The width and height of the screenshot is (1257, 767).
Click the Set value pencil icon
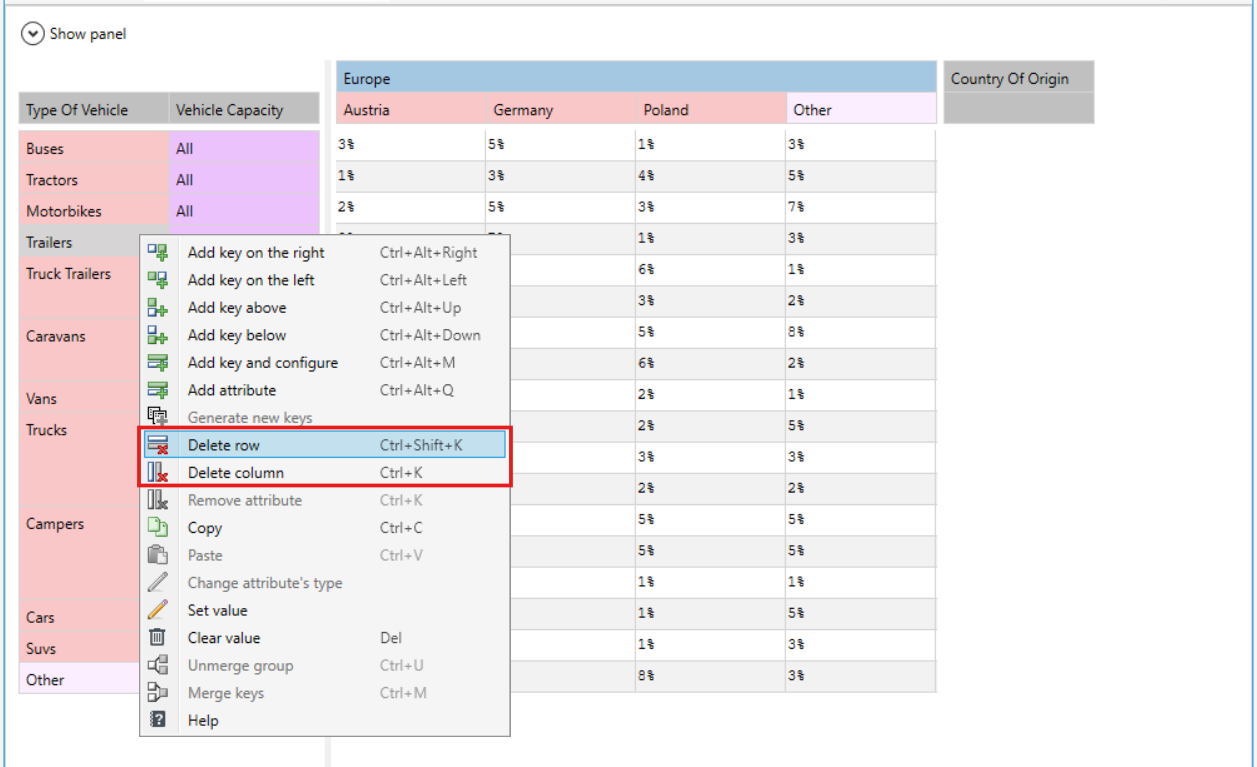tap(157, 610)
